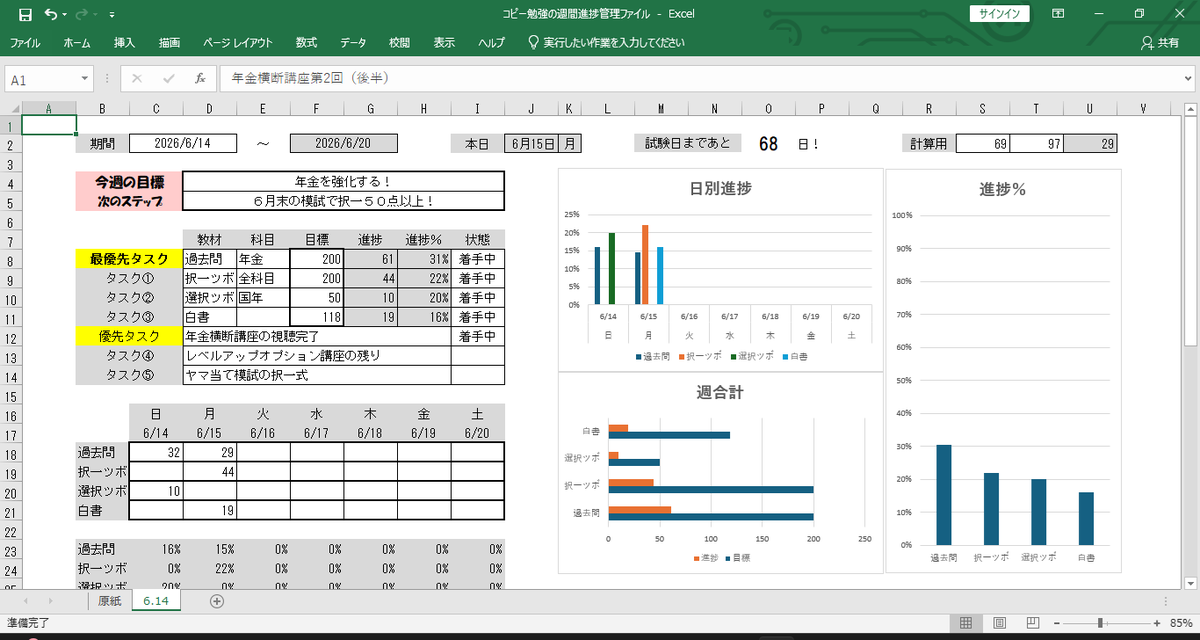Select the 計算用 value 97 cell
The image size is (1200, 640).
pos(1036,143)
